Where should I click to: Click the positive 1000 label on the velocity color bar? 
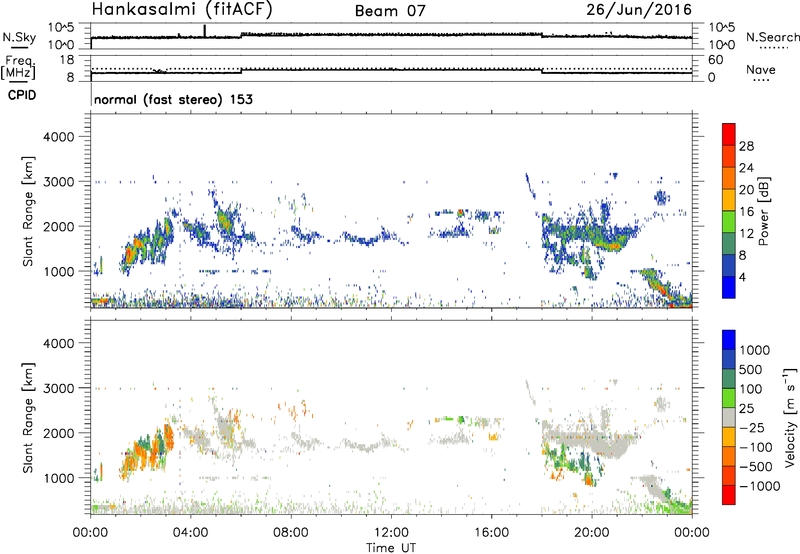pos(755,350)
